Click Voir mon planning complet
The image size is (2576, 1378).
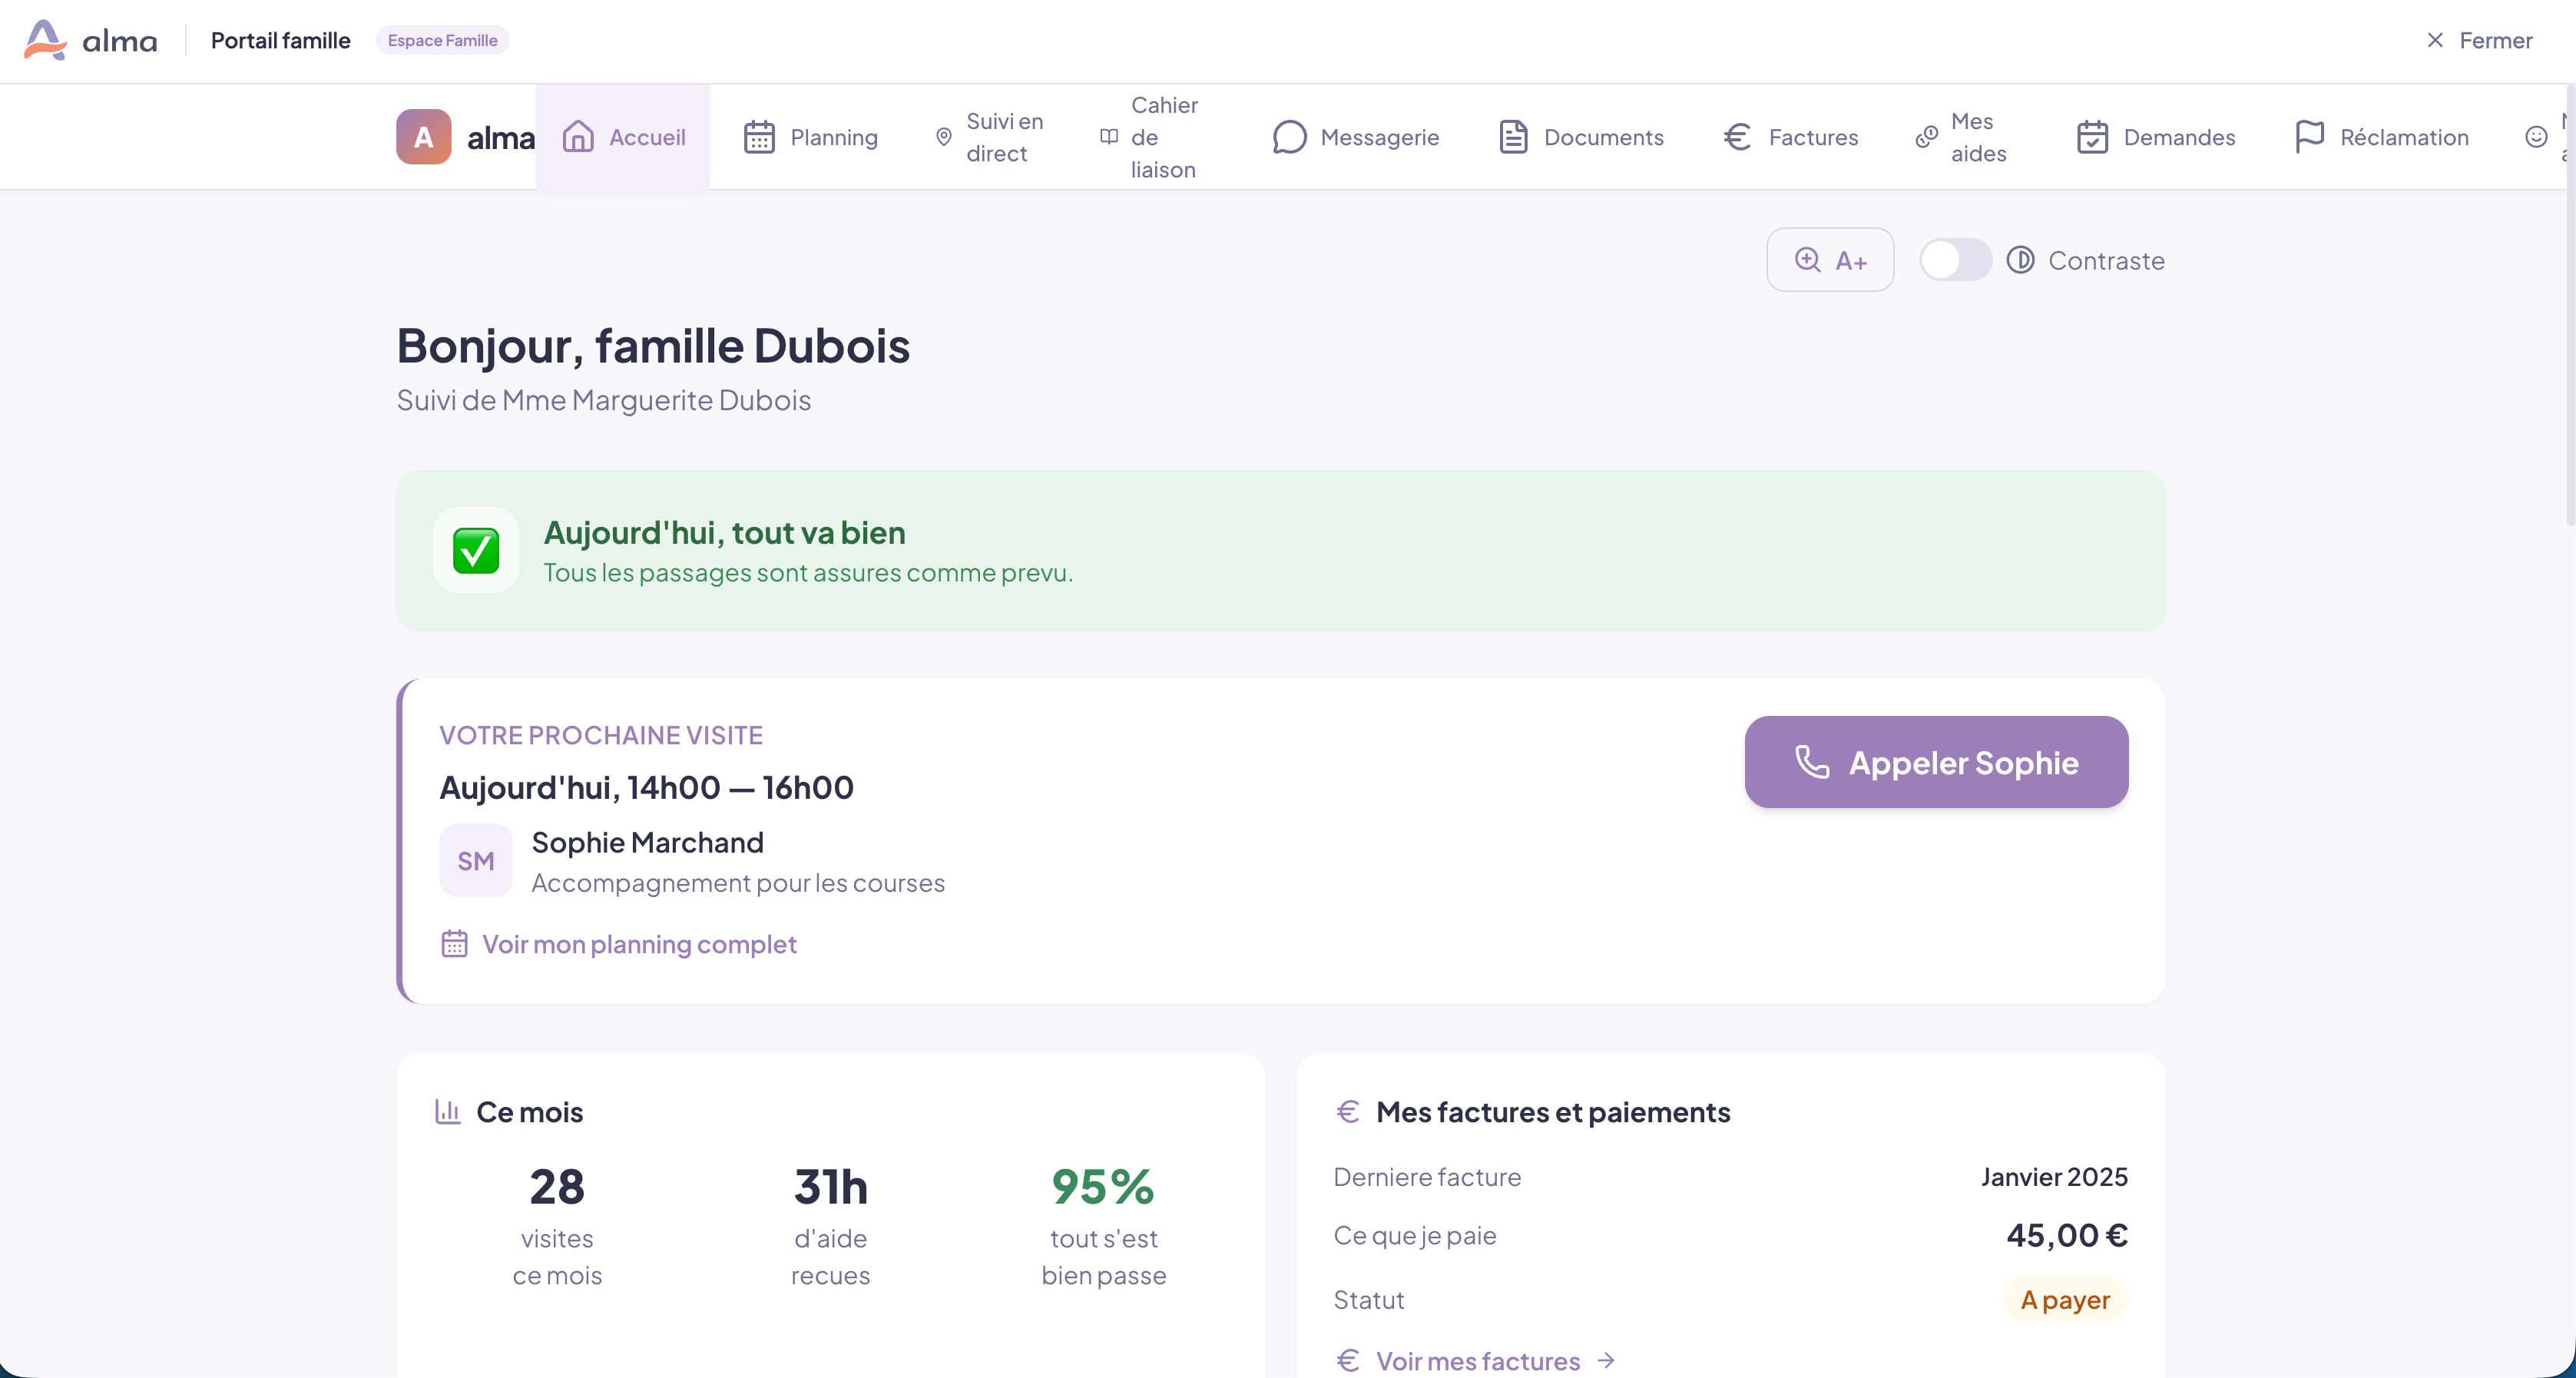click(639, 944)
